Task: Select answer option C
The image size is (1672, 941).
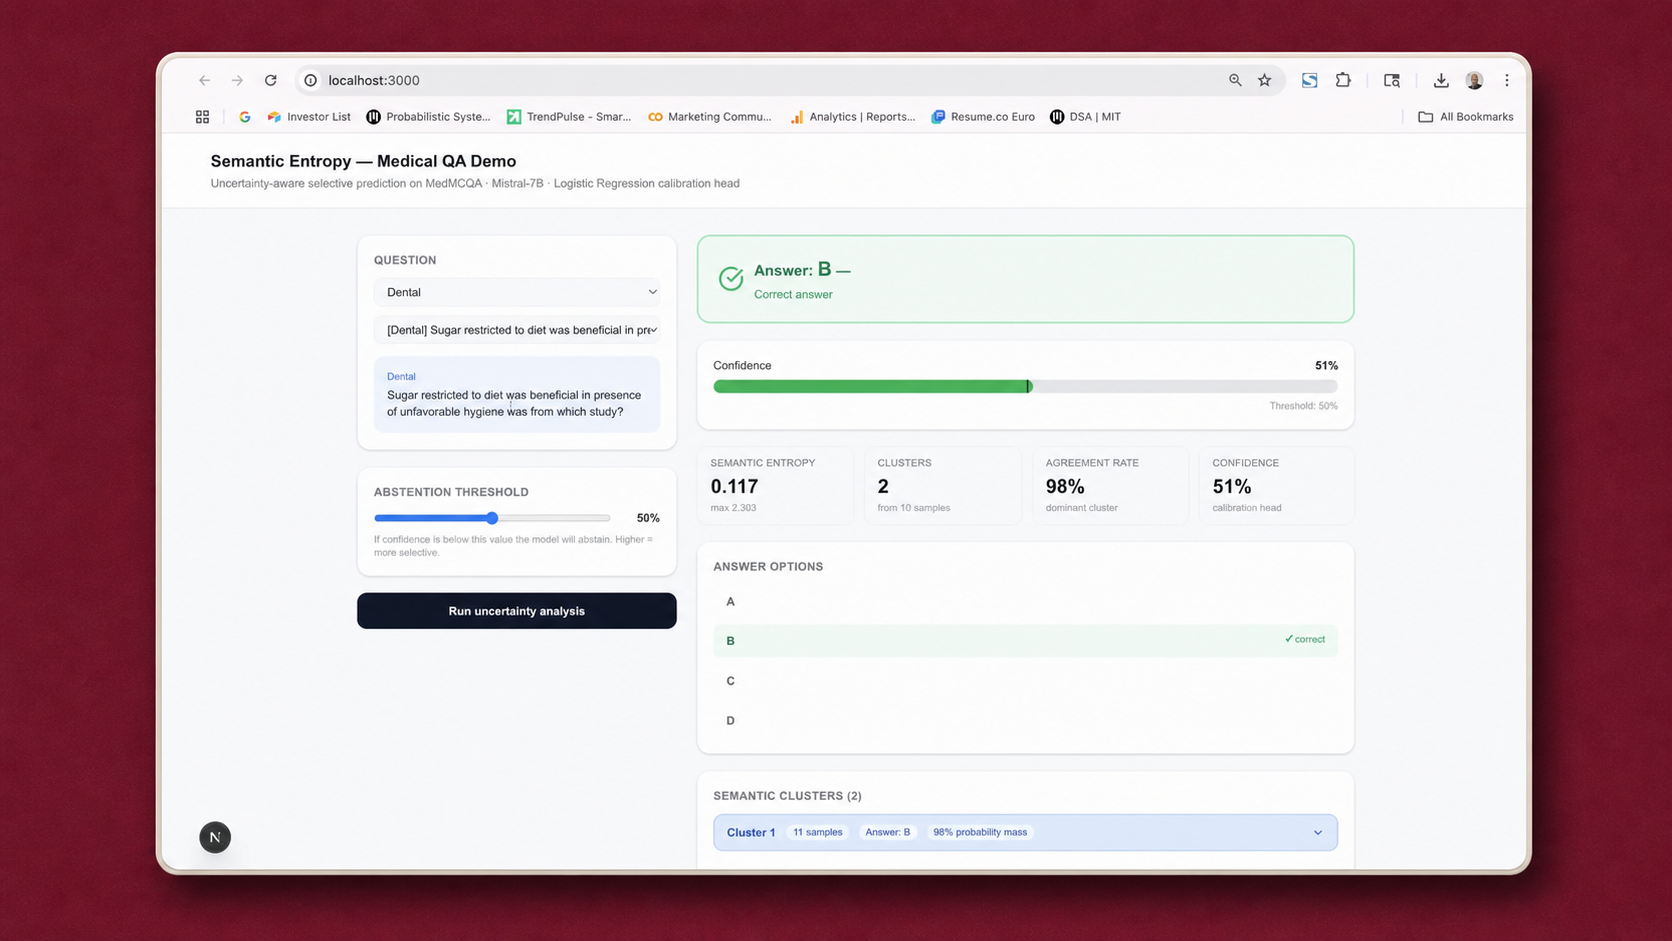Action: (x=1025, y=680)
